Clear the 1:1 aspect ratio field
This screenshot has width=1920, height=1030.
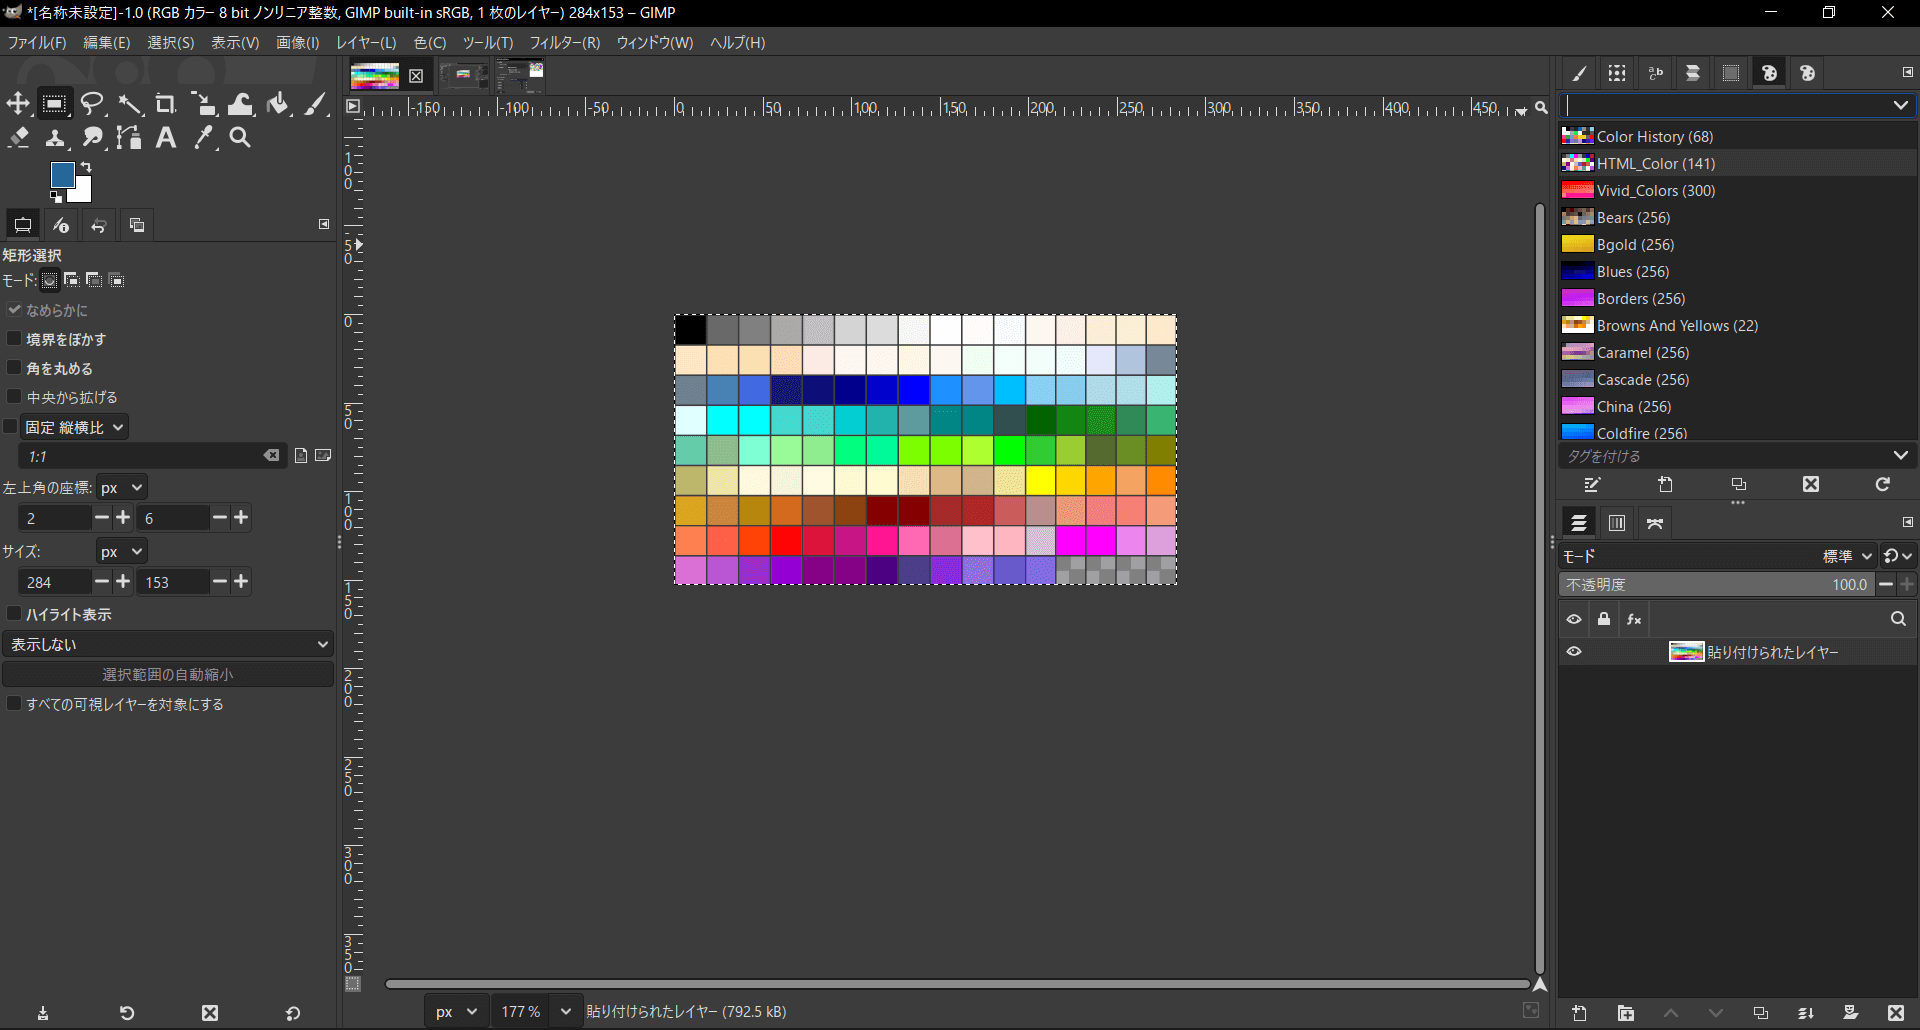(x=271, y=456)
